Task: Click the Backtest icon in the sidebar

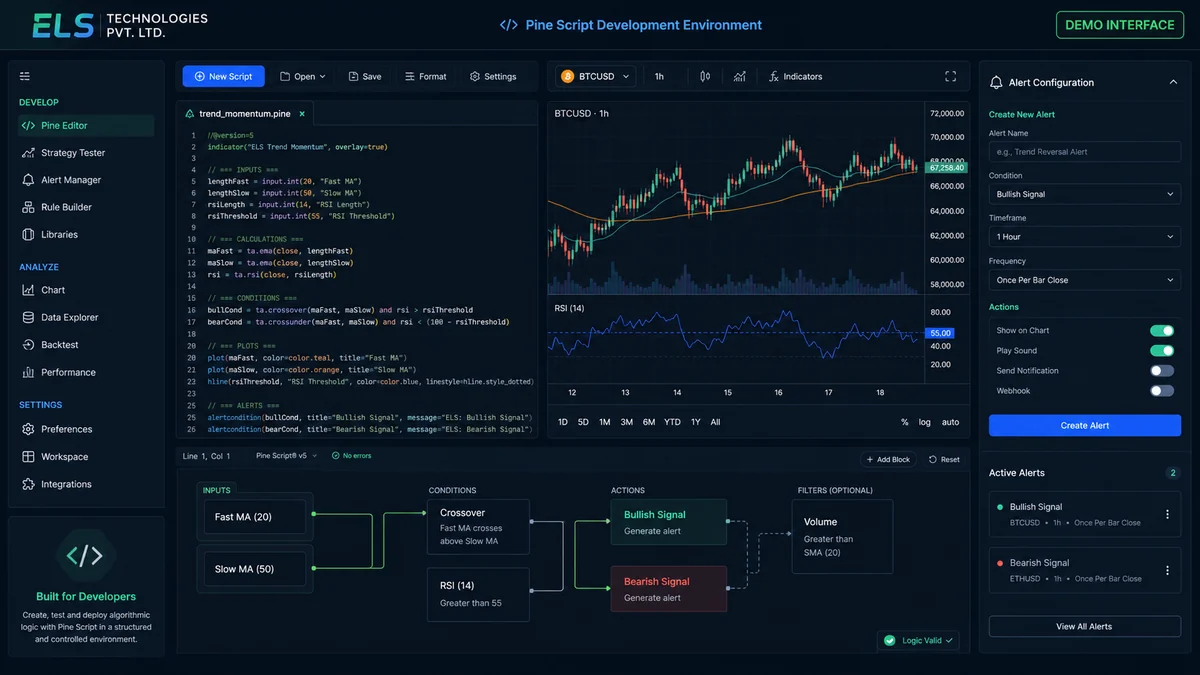Action: [x=29, y=344]
